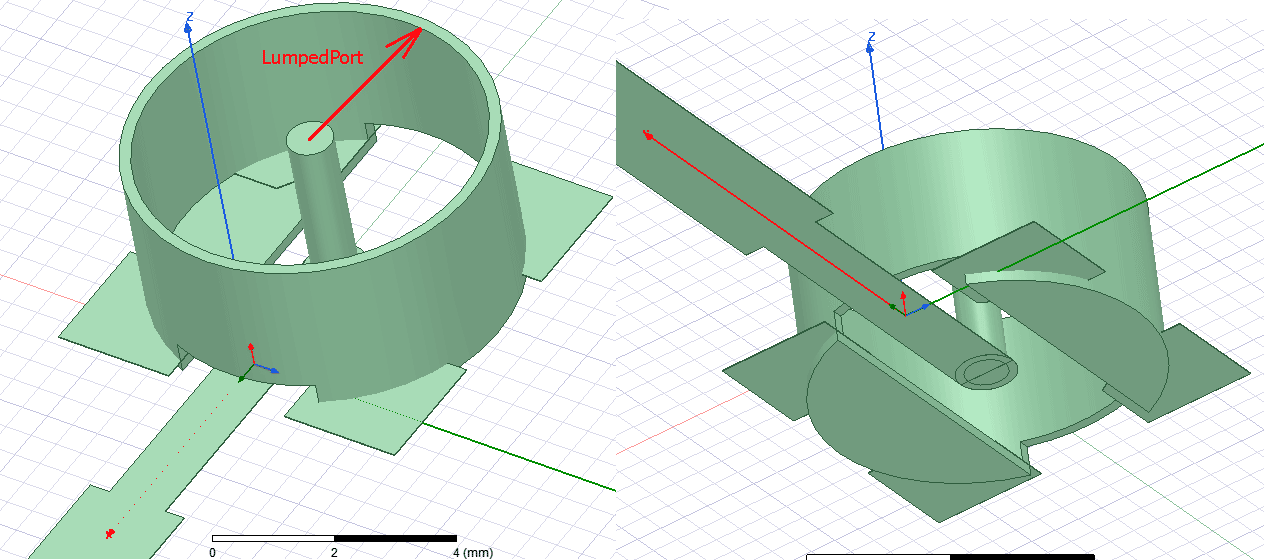The height and width of the screenshot is (560, 1264).
Task: Click the "4 (mm)" scale bar label
Action: coord(473,552)
